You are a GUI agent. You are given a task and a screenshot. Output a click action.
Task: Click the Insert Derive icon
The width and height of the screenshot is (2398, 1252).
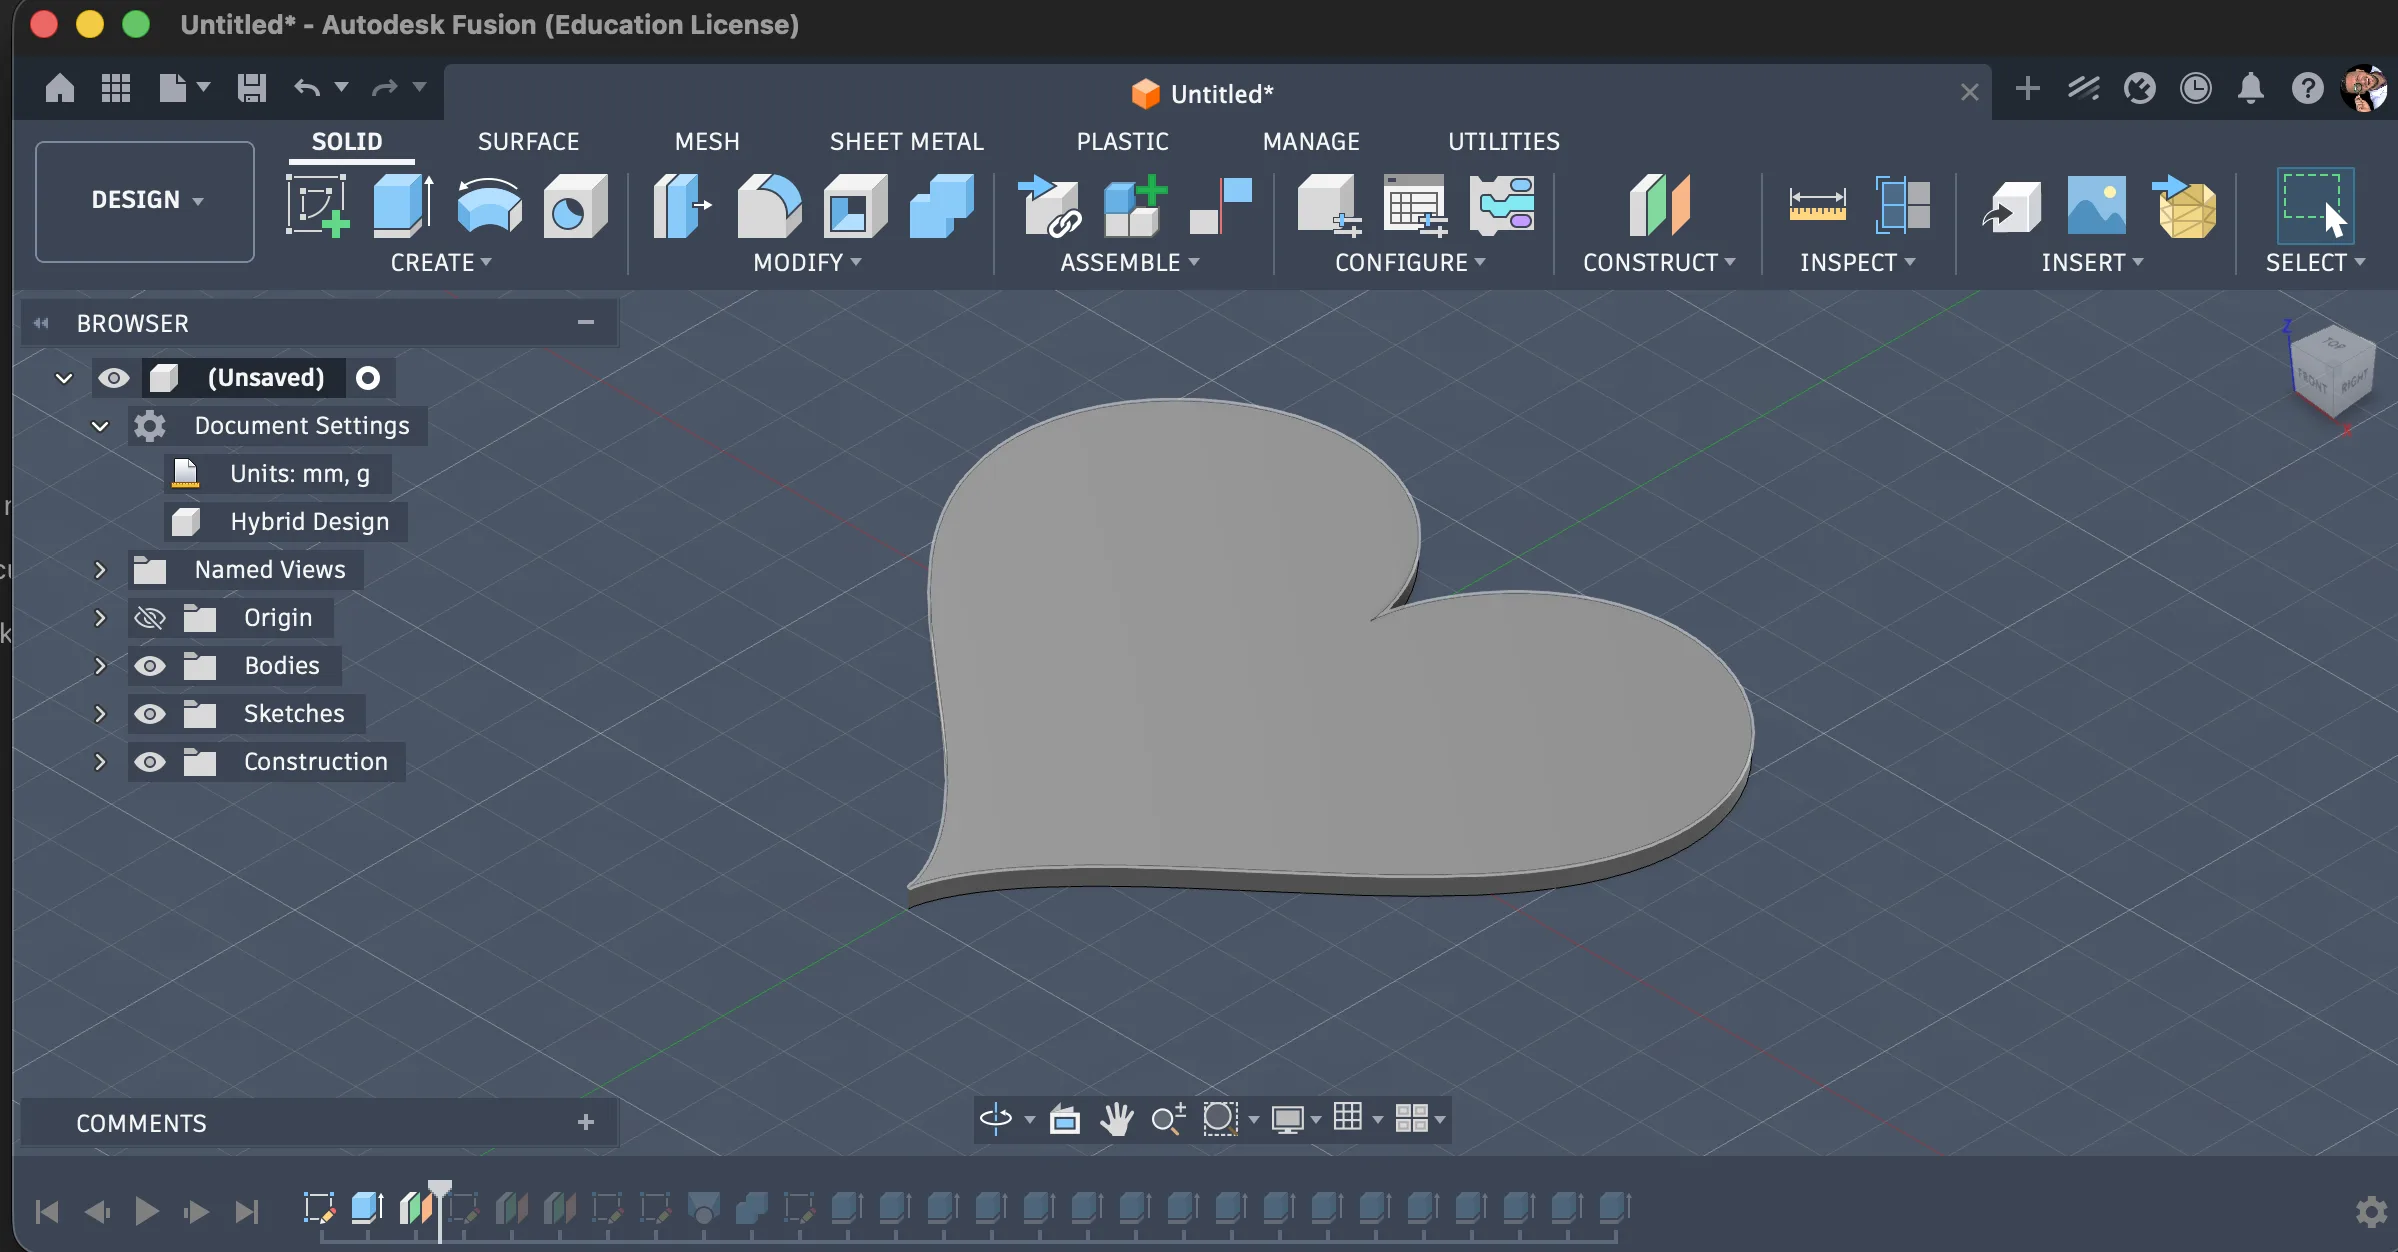(2011, 205)
